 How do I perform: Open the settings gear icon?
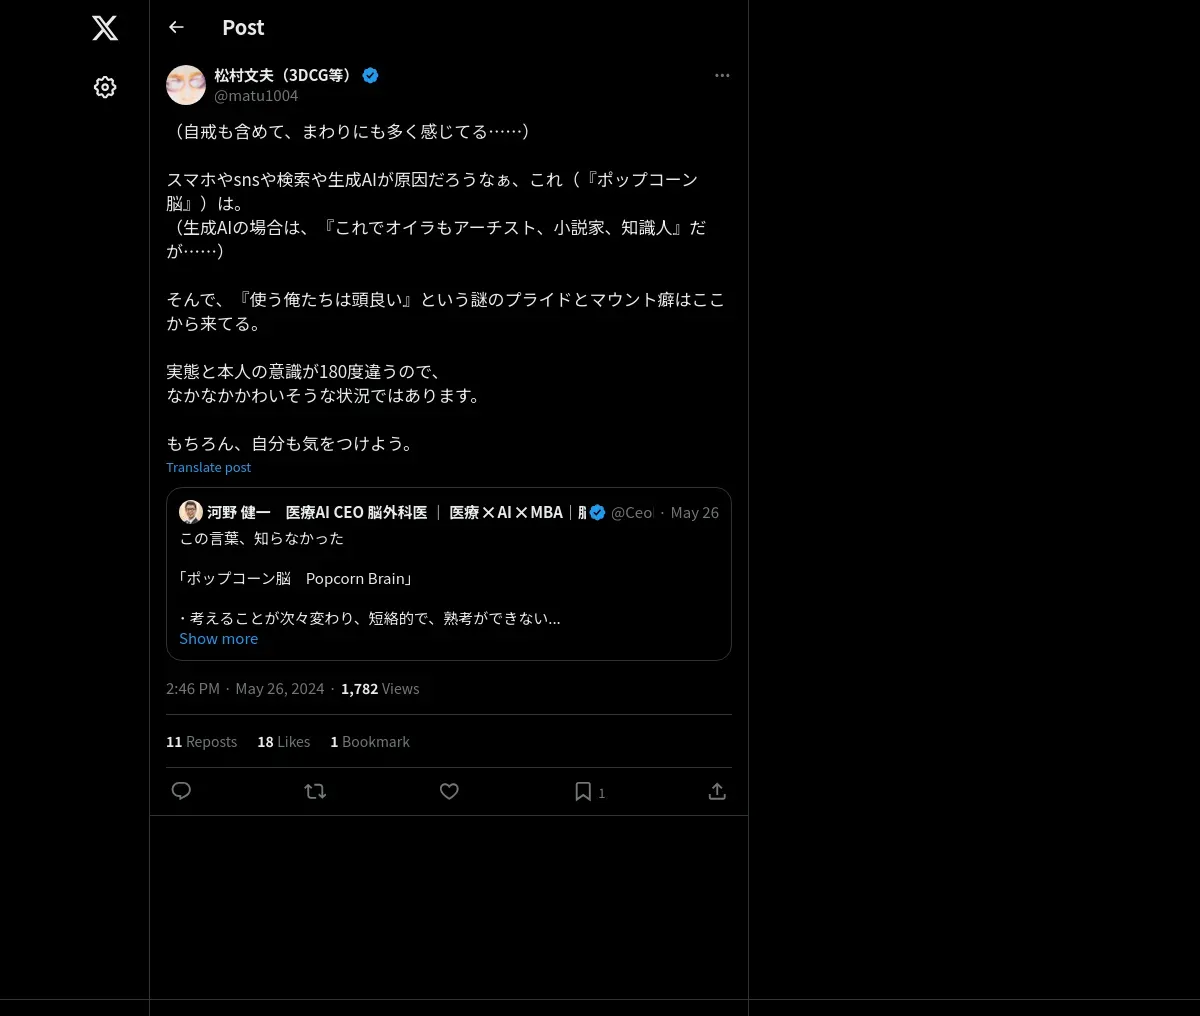105,87
